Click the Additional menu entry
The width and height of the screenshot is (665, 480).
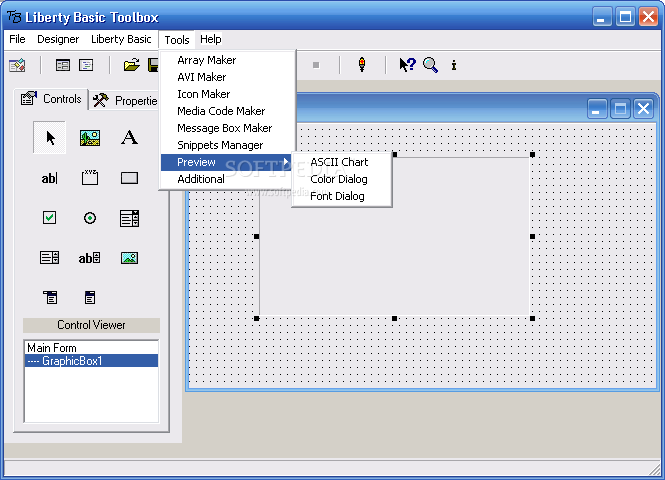point(228,179)
